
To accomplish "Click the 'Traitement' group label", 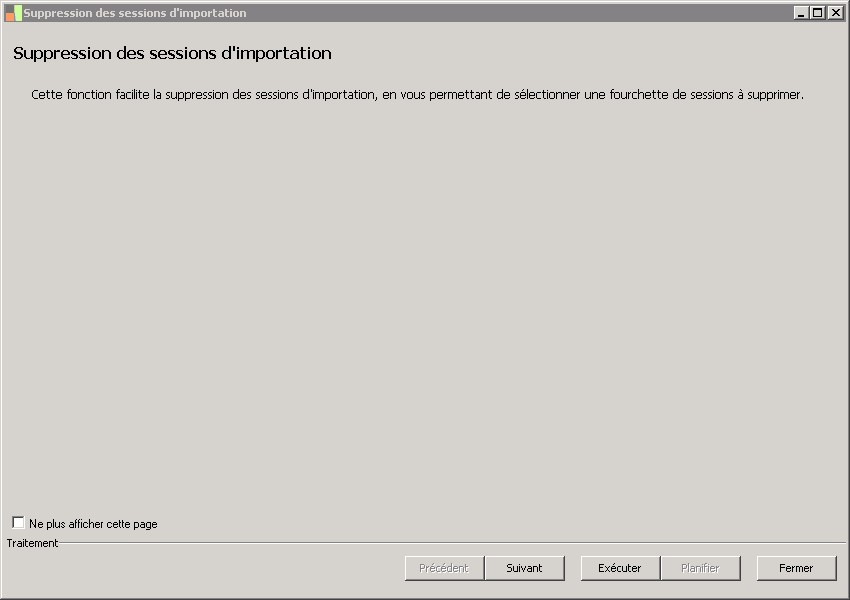I will tap(32, 543).
